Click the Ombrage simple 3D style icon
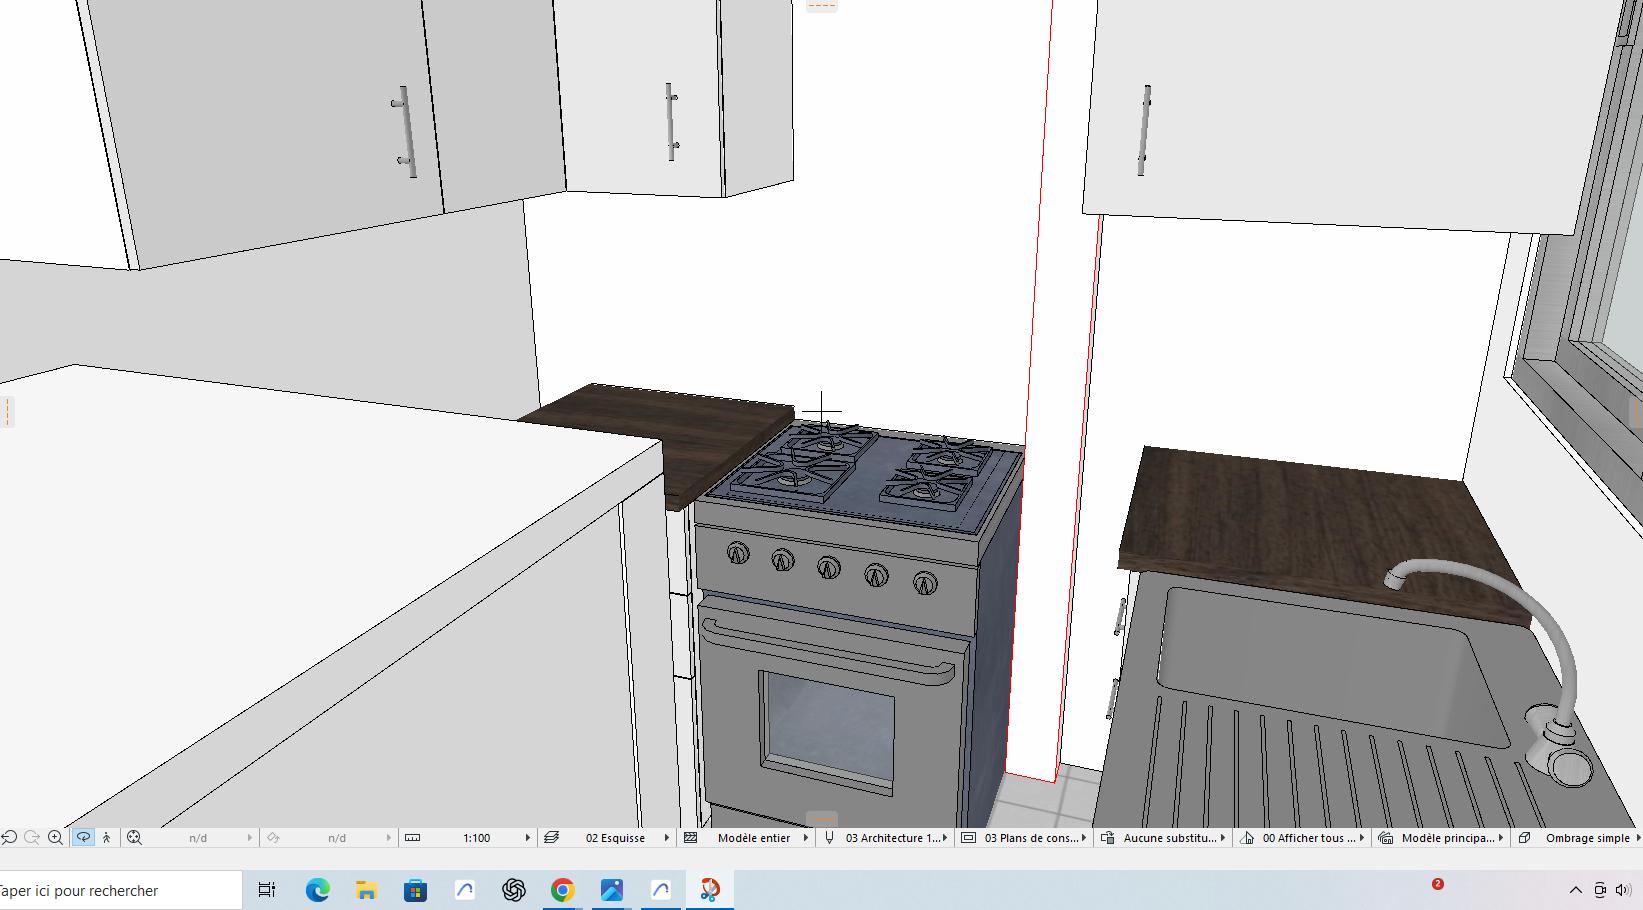 click(x=1524, y=838)
